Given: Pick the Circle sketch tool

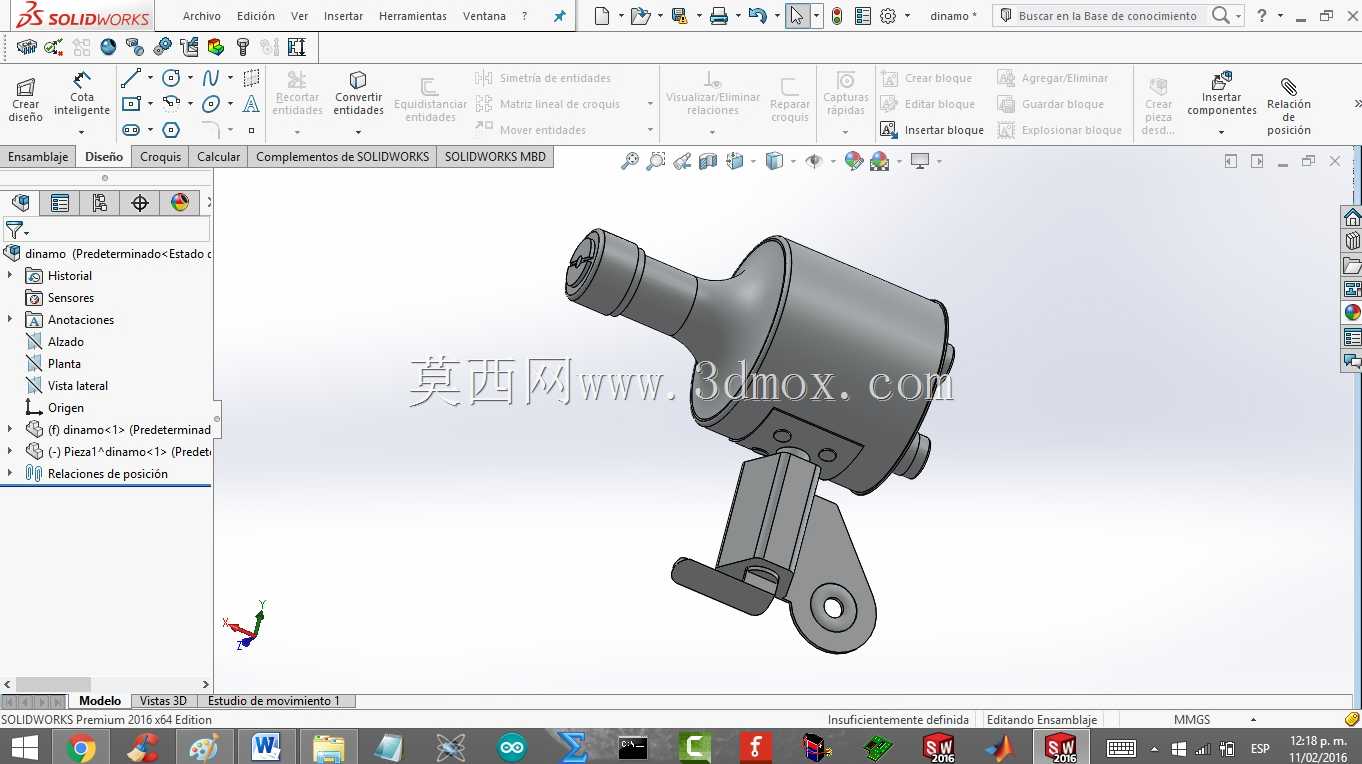Looking at the screenshot, I should (171, 78).
